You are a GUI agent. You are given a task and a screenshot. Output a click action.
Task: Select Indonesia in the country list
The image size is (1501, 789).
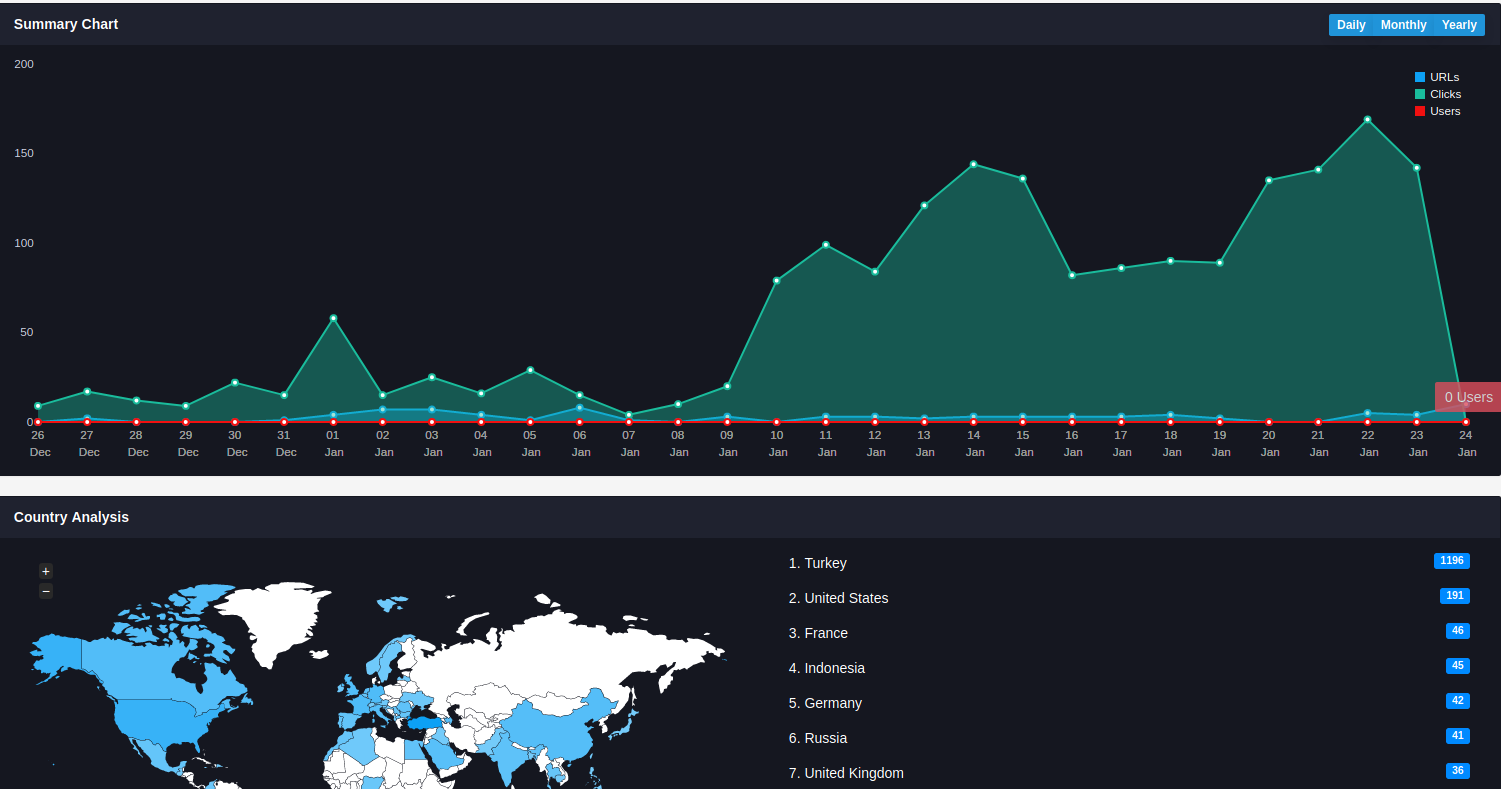tap(834, 668)
